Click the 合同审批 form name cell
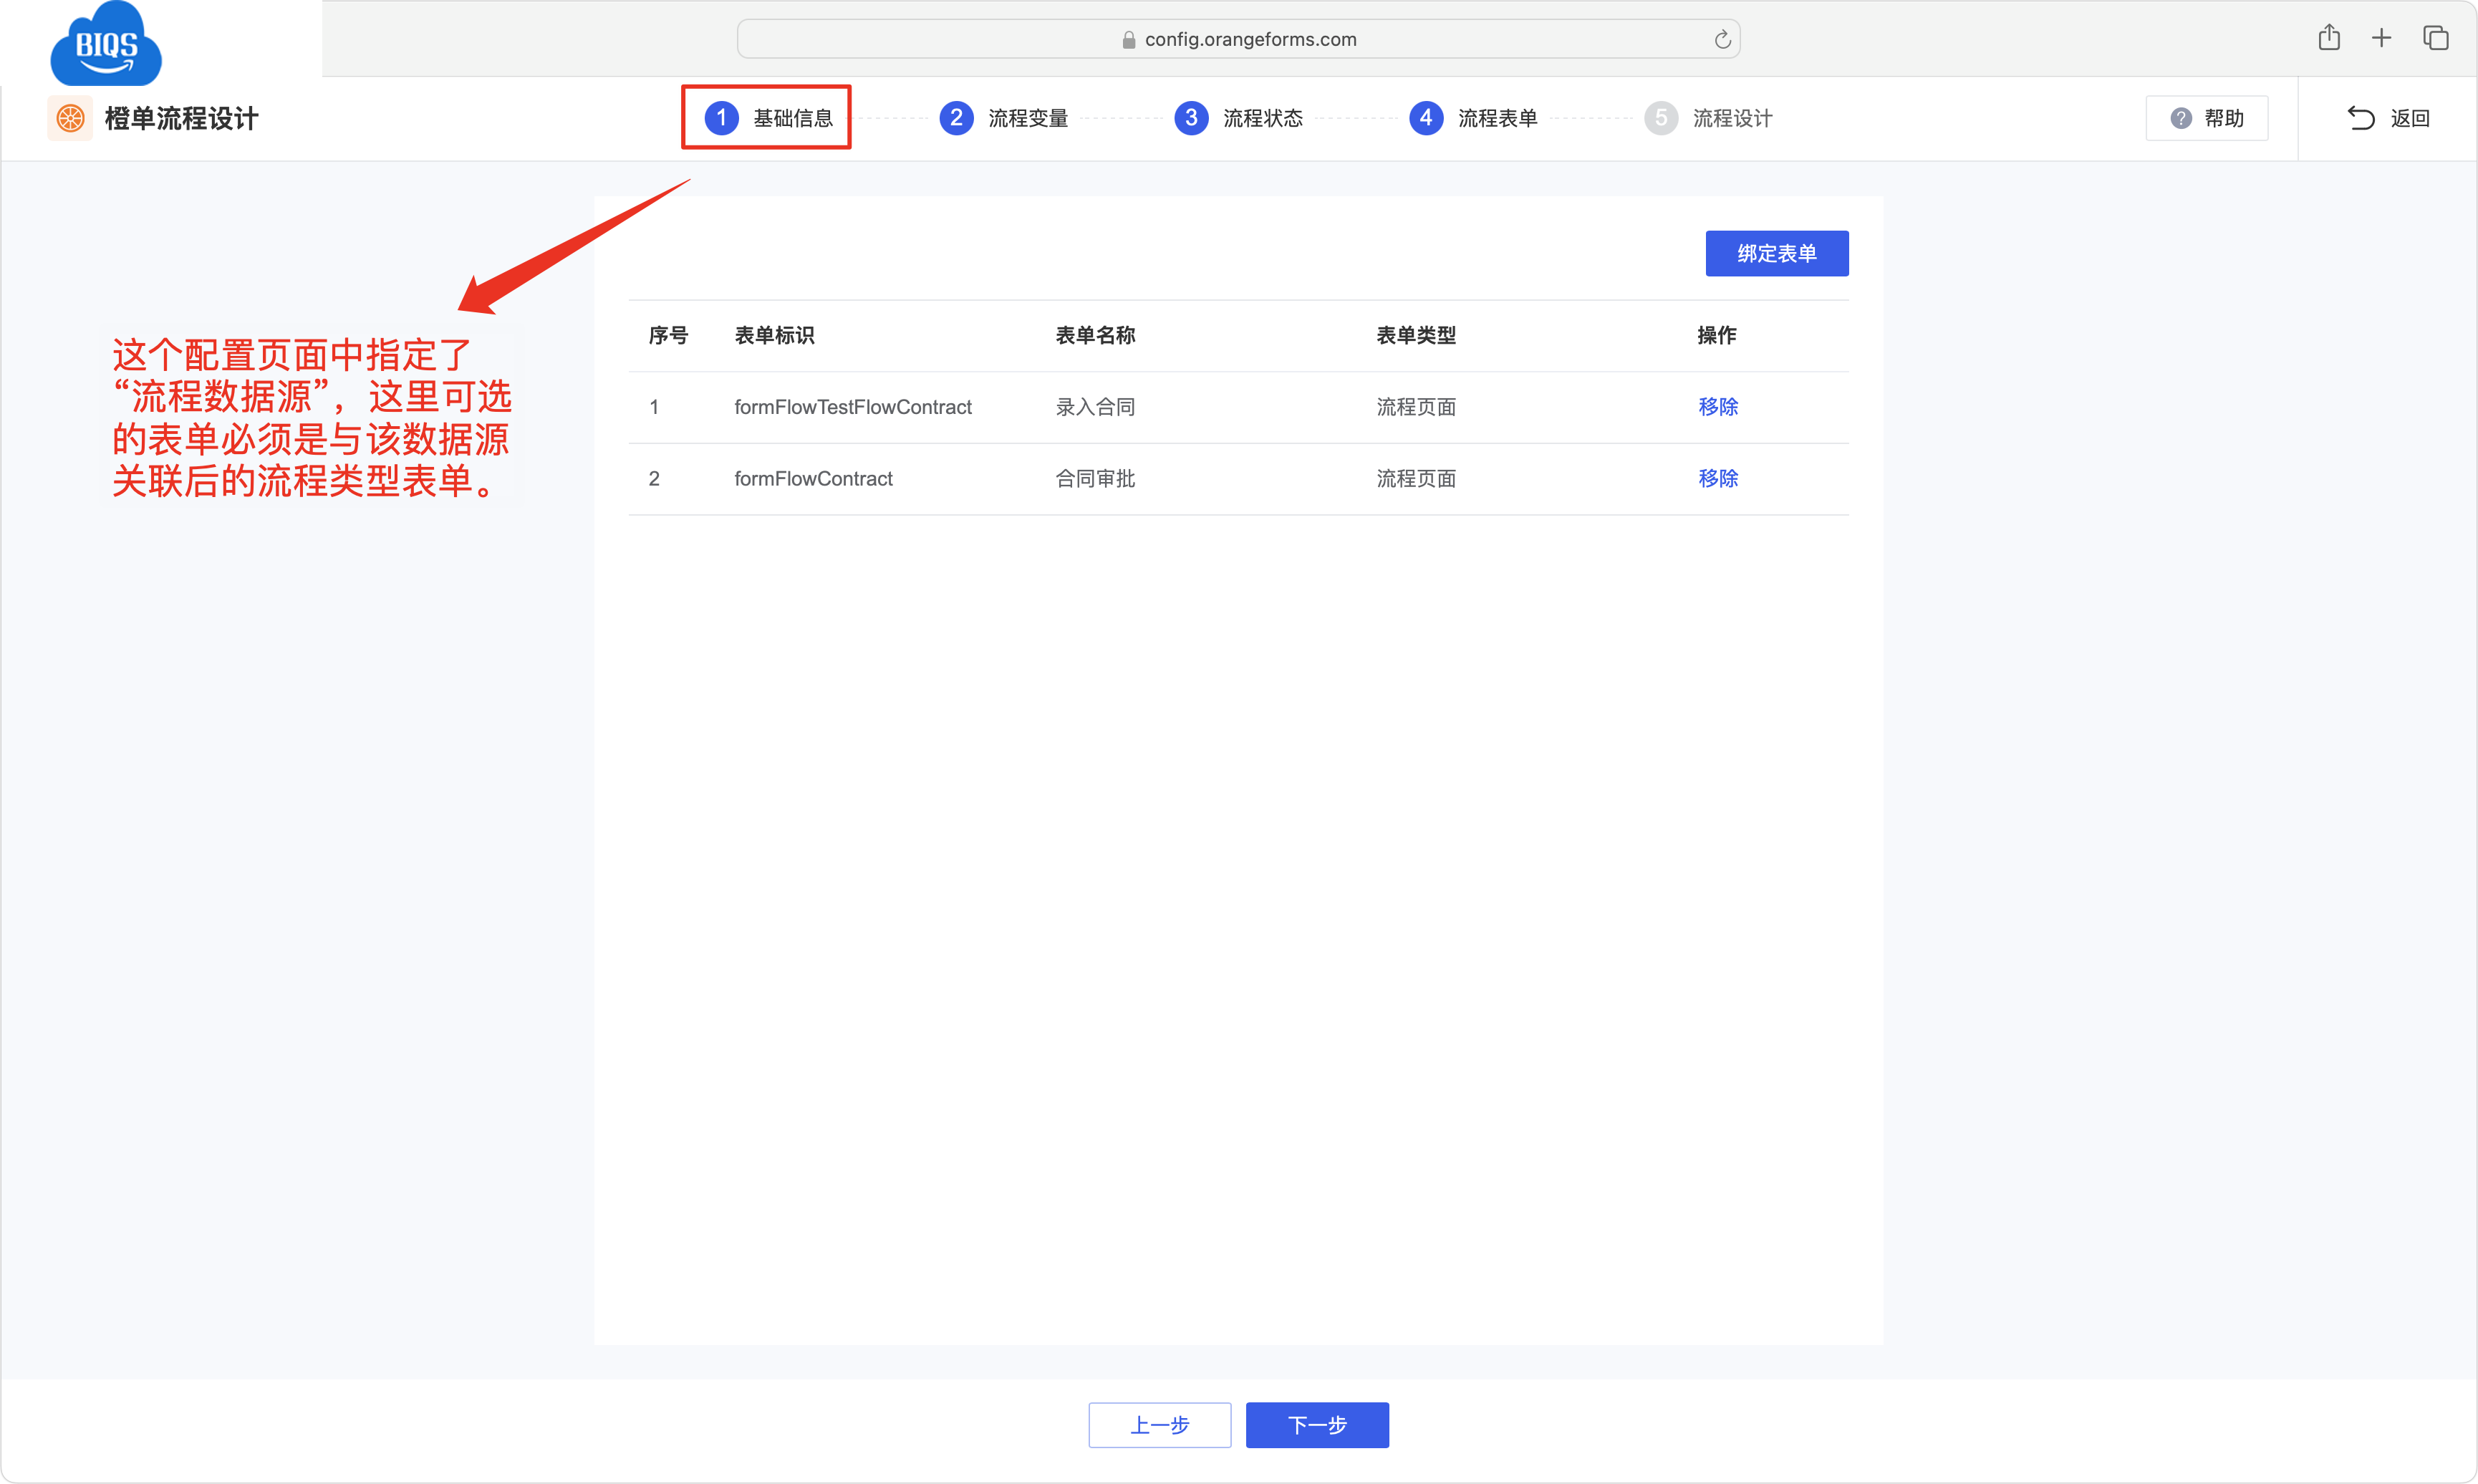The width and height of the screenshot is (2478, 1484). (1095, 479)
